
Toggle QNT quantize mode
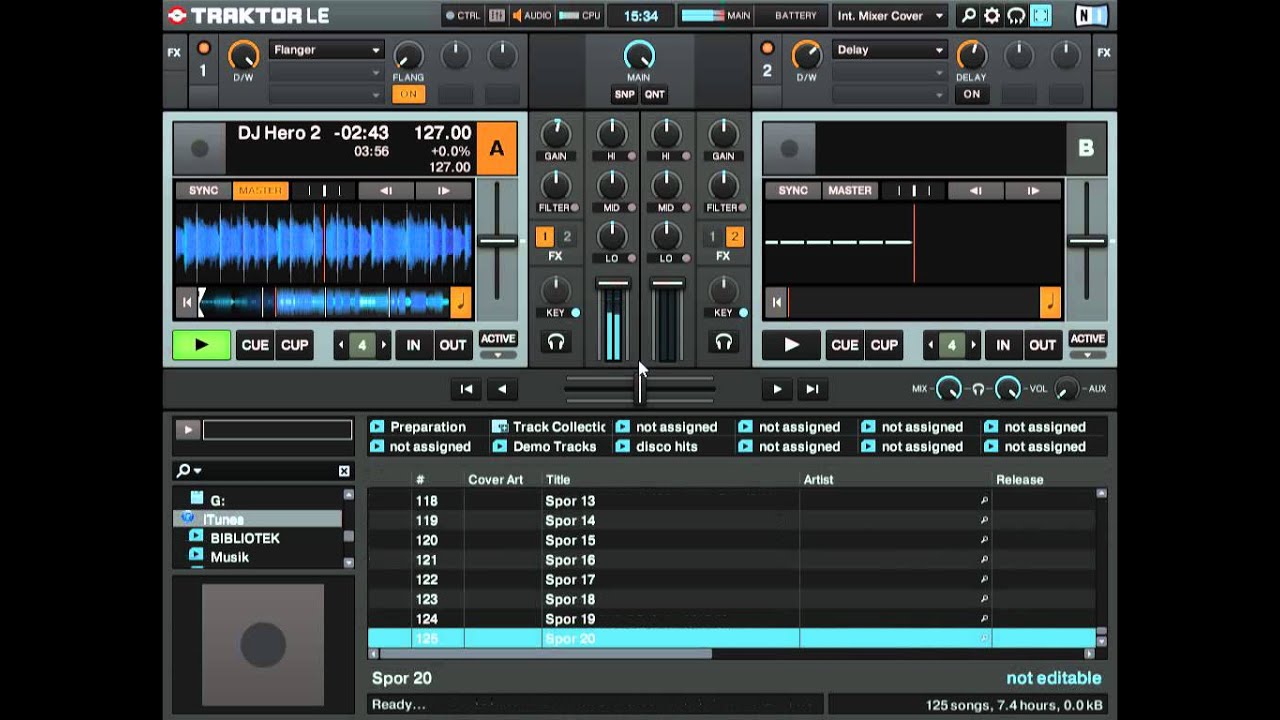point(654,94)
